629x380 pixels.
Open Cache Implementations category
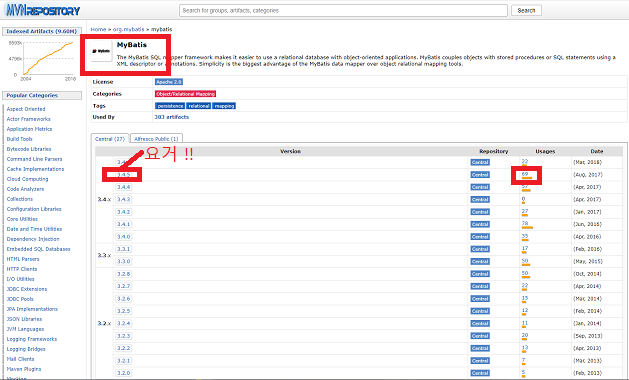[35, 169]
